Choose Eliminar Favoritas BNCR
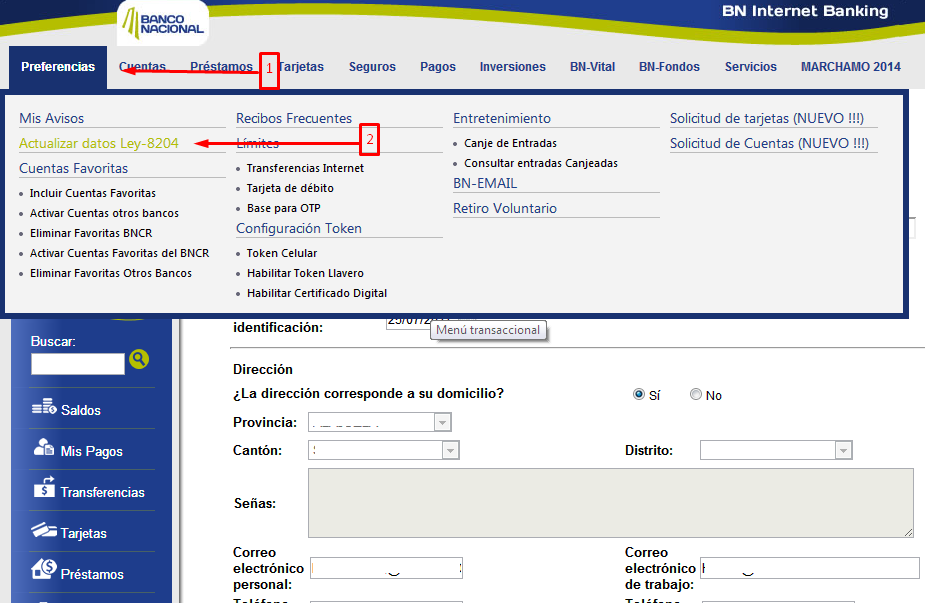This screenshot has height=603, width=925. point(91,233)
